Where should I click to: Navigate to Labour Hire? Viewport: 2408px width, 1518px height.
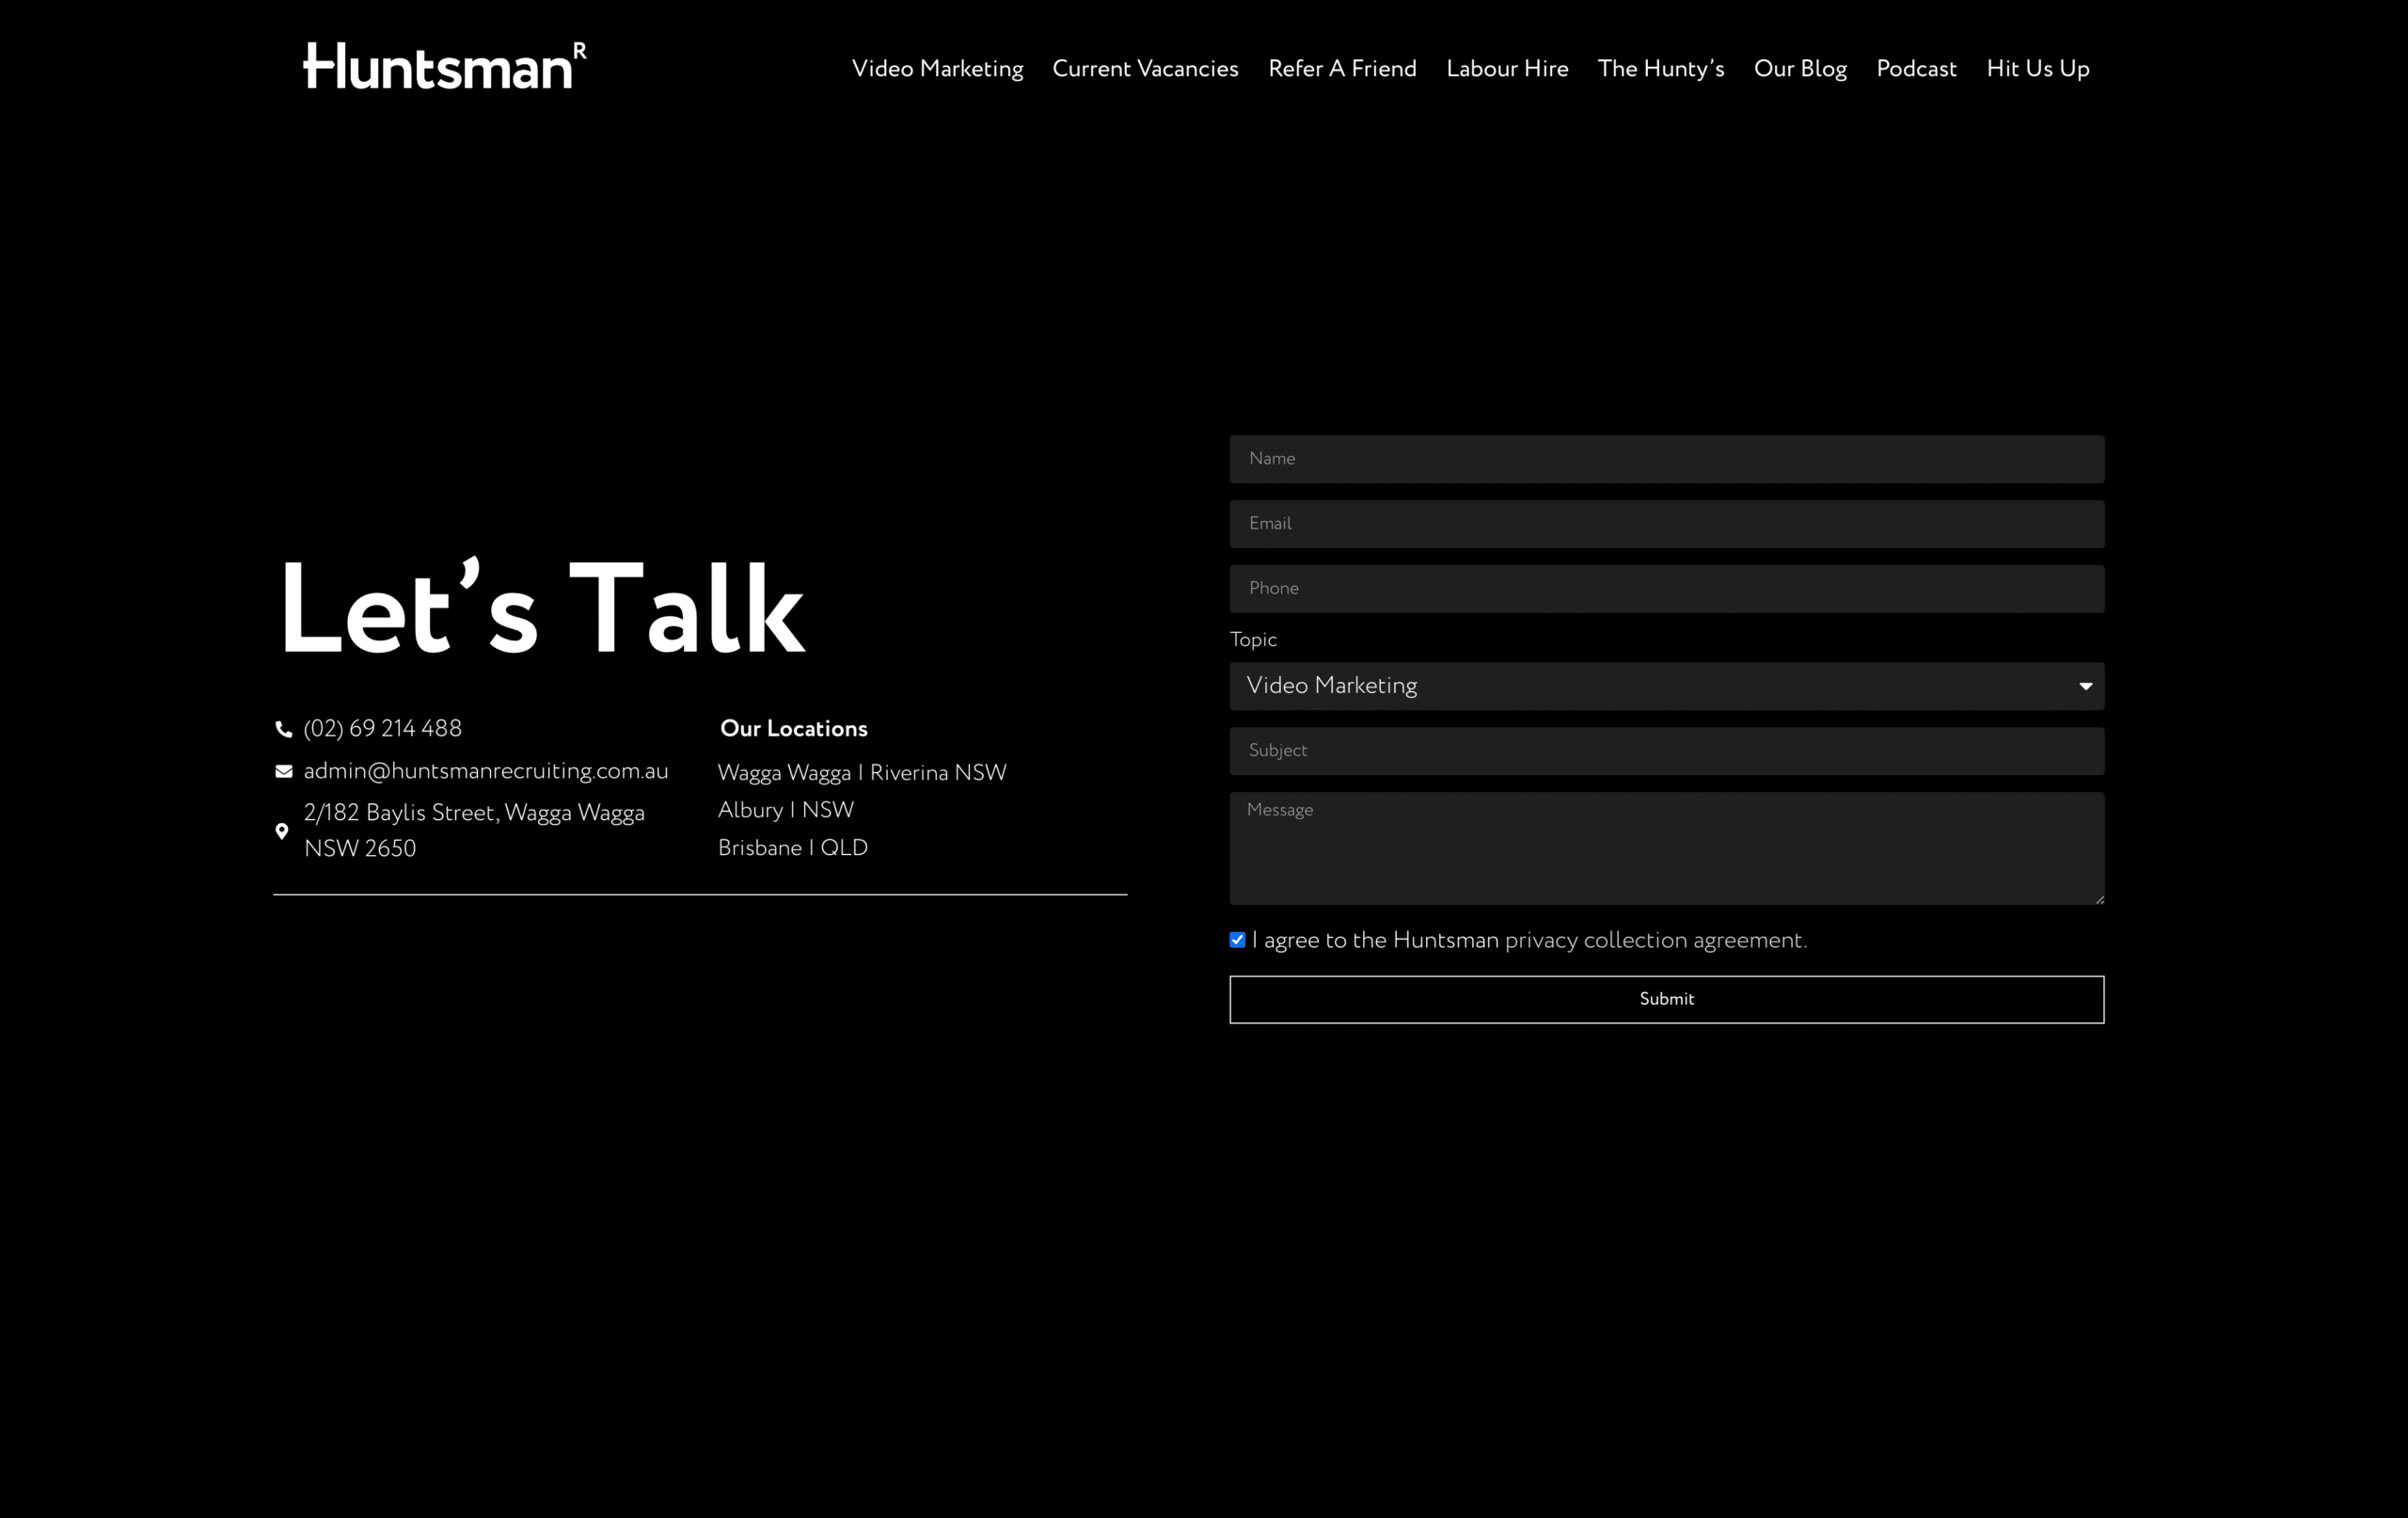click(1507, 69)
